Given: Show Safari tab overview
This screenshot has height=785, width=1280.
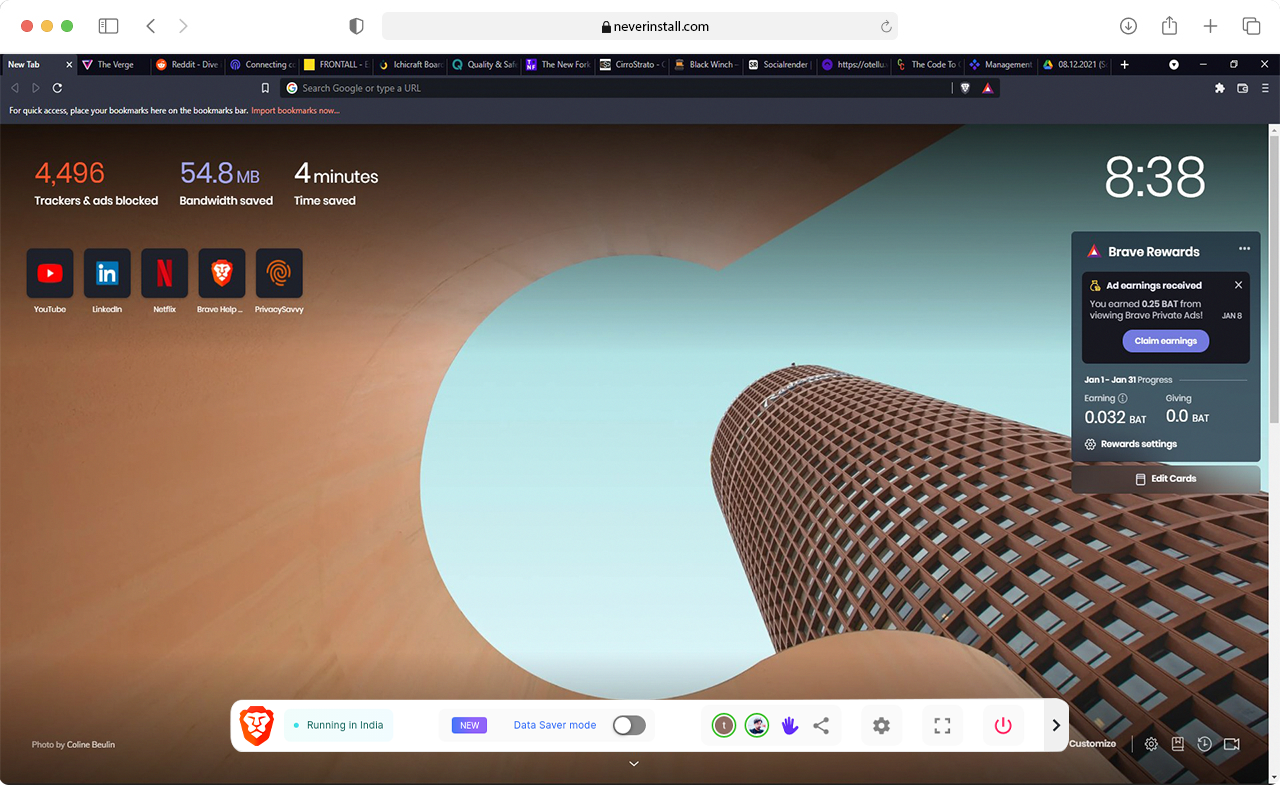Looking at the screenshot, I should (x=1251, y=26).
